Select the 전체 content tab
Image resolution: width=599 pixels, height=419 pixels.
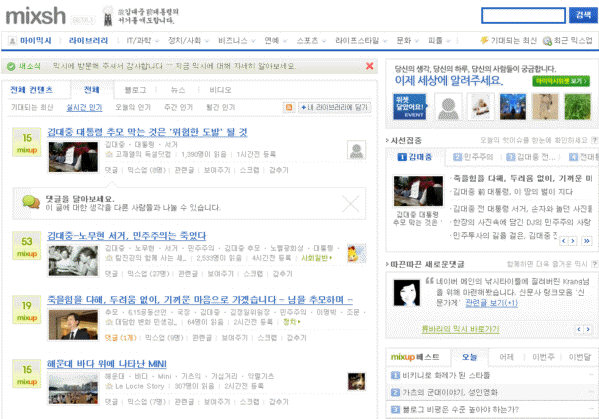[92, 90]
